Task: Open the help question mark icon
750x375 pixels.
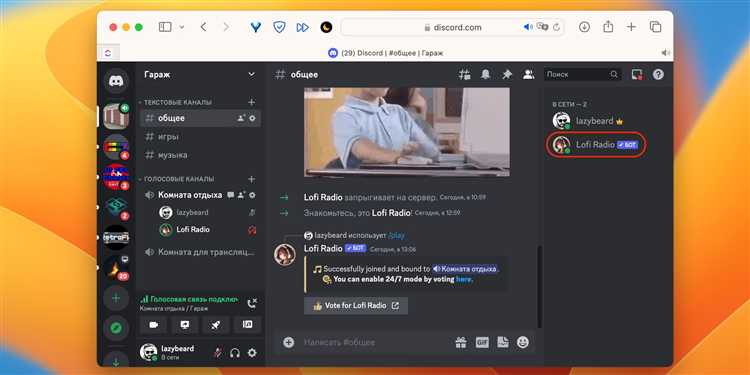Action: pyautogui.click(x=658, y=74)
